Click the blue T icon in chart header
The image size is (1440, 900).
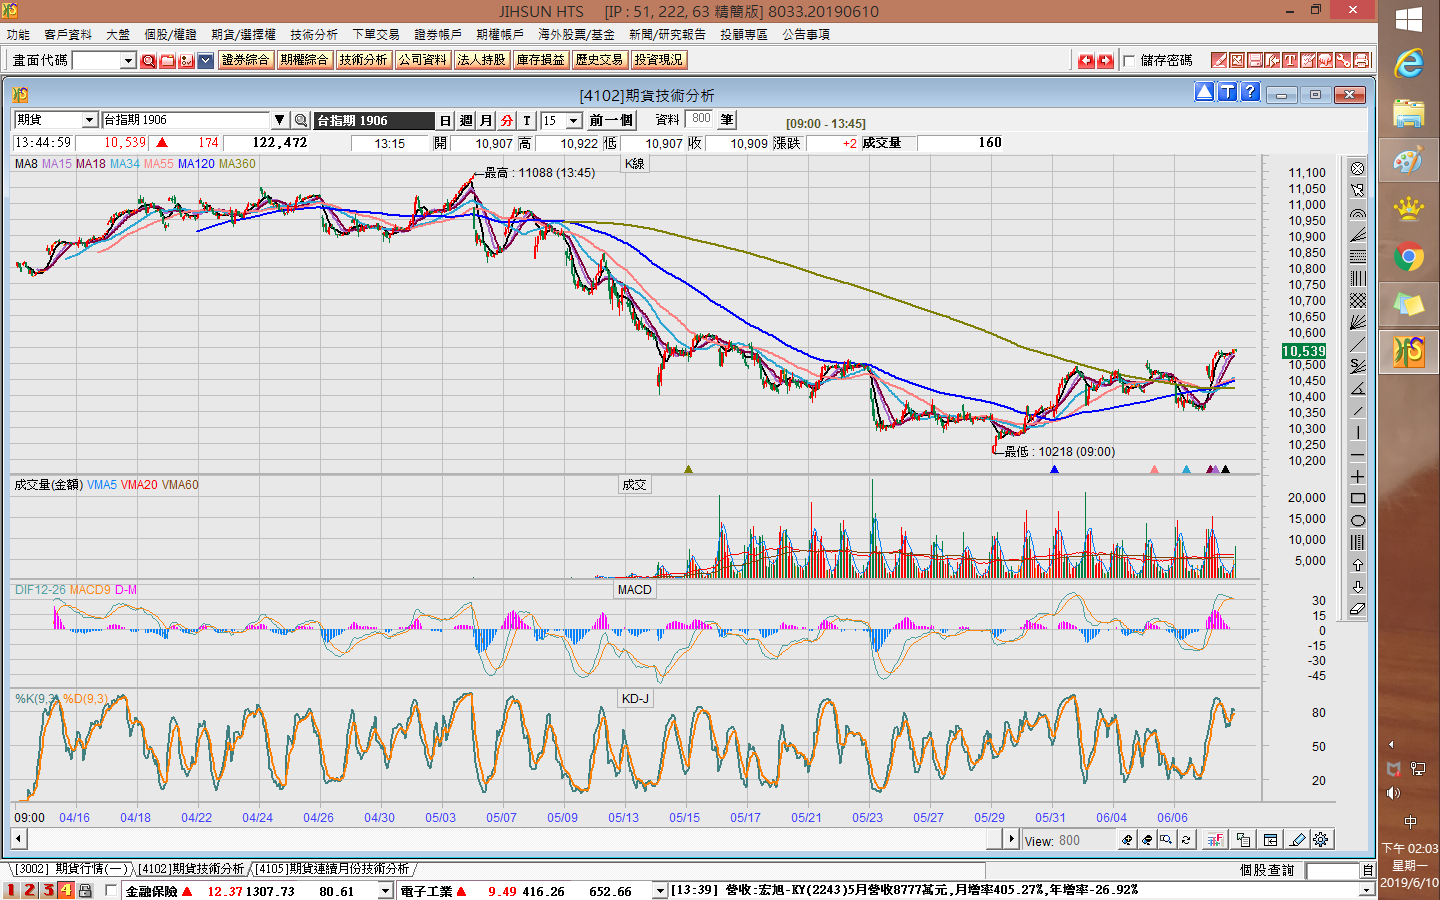1227,92
